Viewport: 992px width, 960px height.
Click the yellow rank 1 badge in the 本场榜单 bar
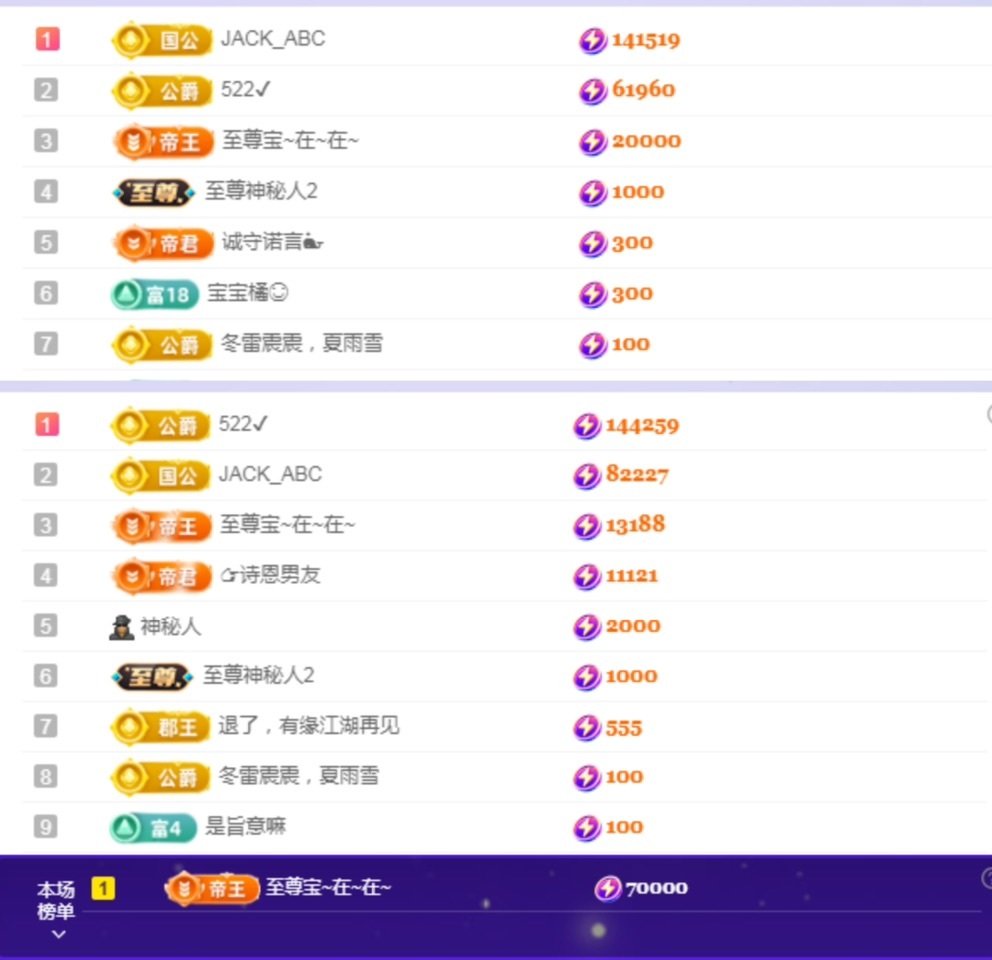pyautogui.click(x=103, y=888)
